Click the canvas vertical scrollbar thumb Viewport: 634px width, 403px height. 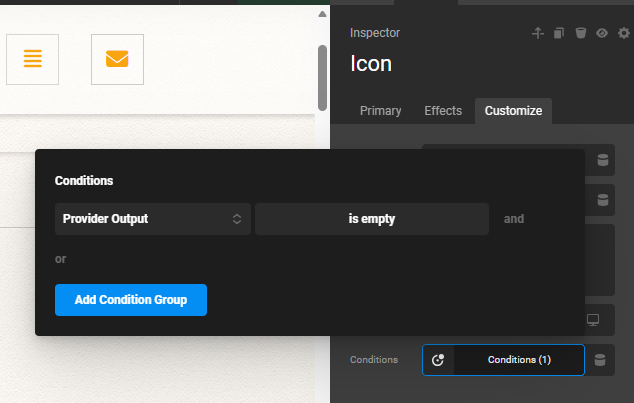(322, 78)
